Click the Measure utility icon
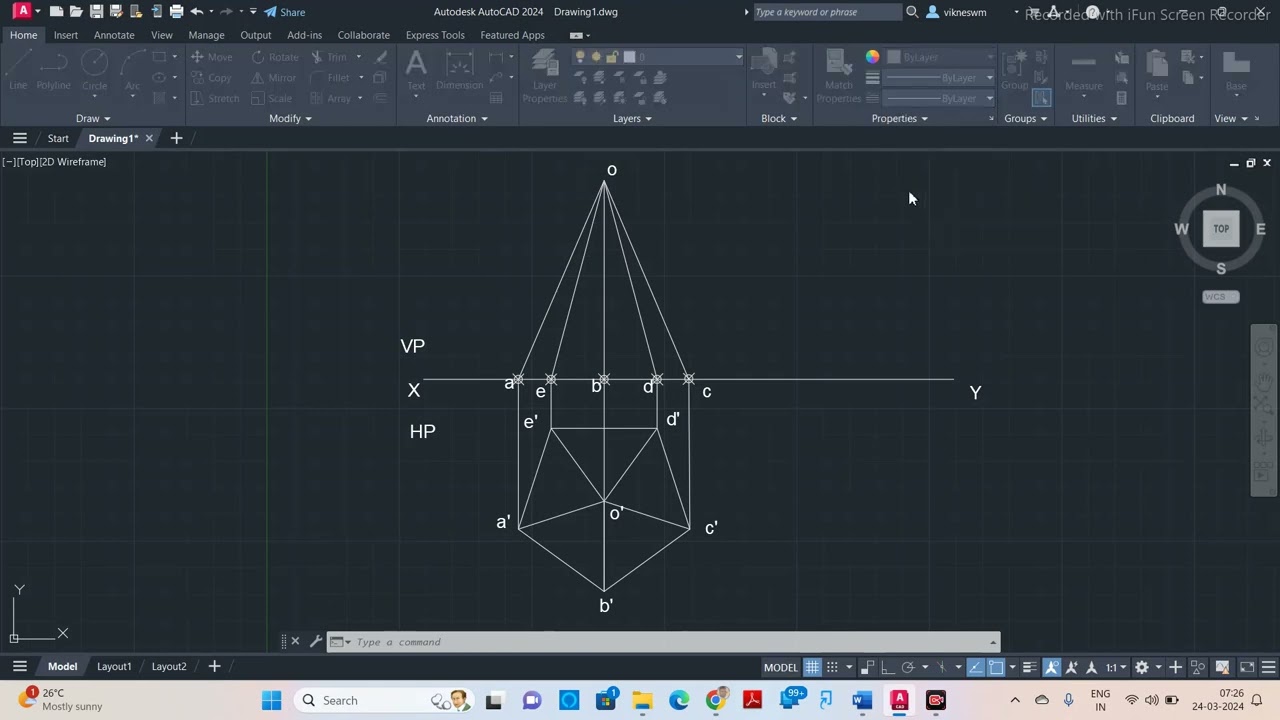This screenshot has height=720, width=1280. (x=1083, y=71)
